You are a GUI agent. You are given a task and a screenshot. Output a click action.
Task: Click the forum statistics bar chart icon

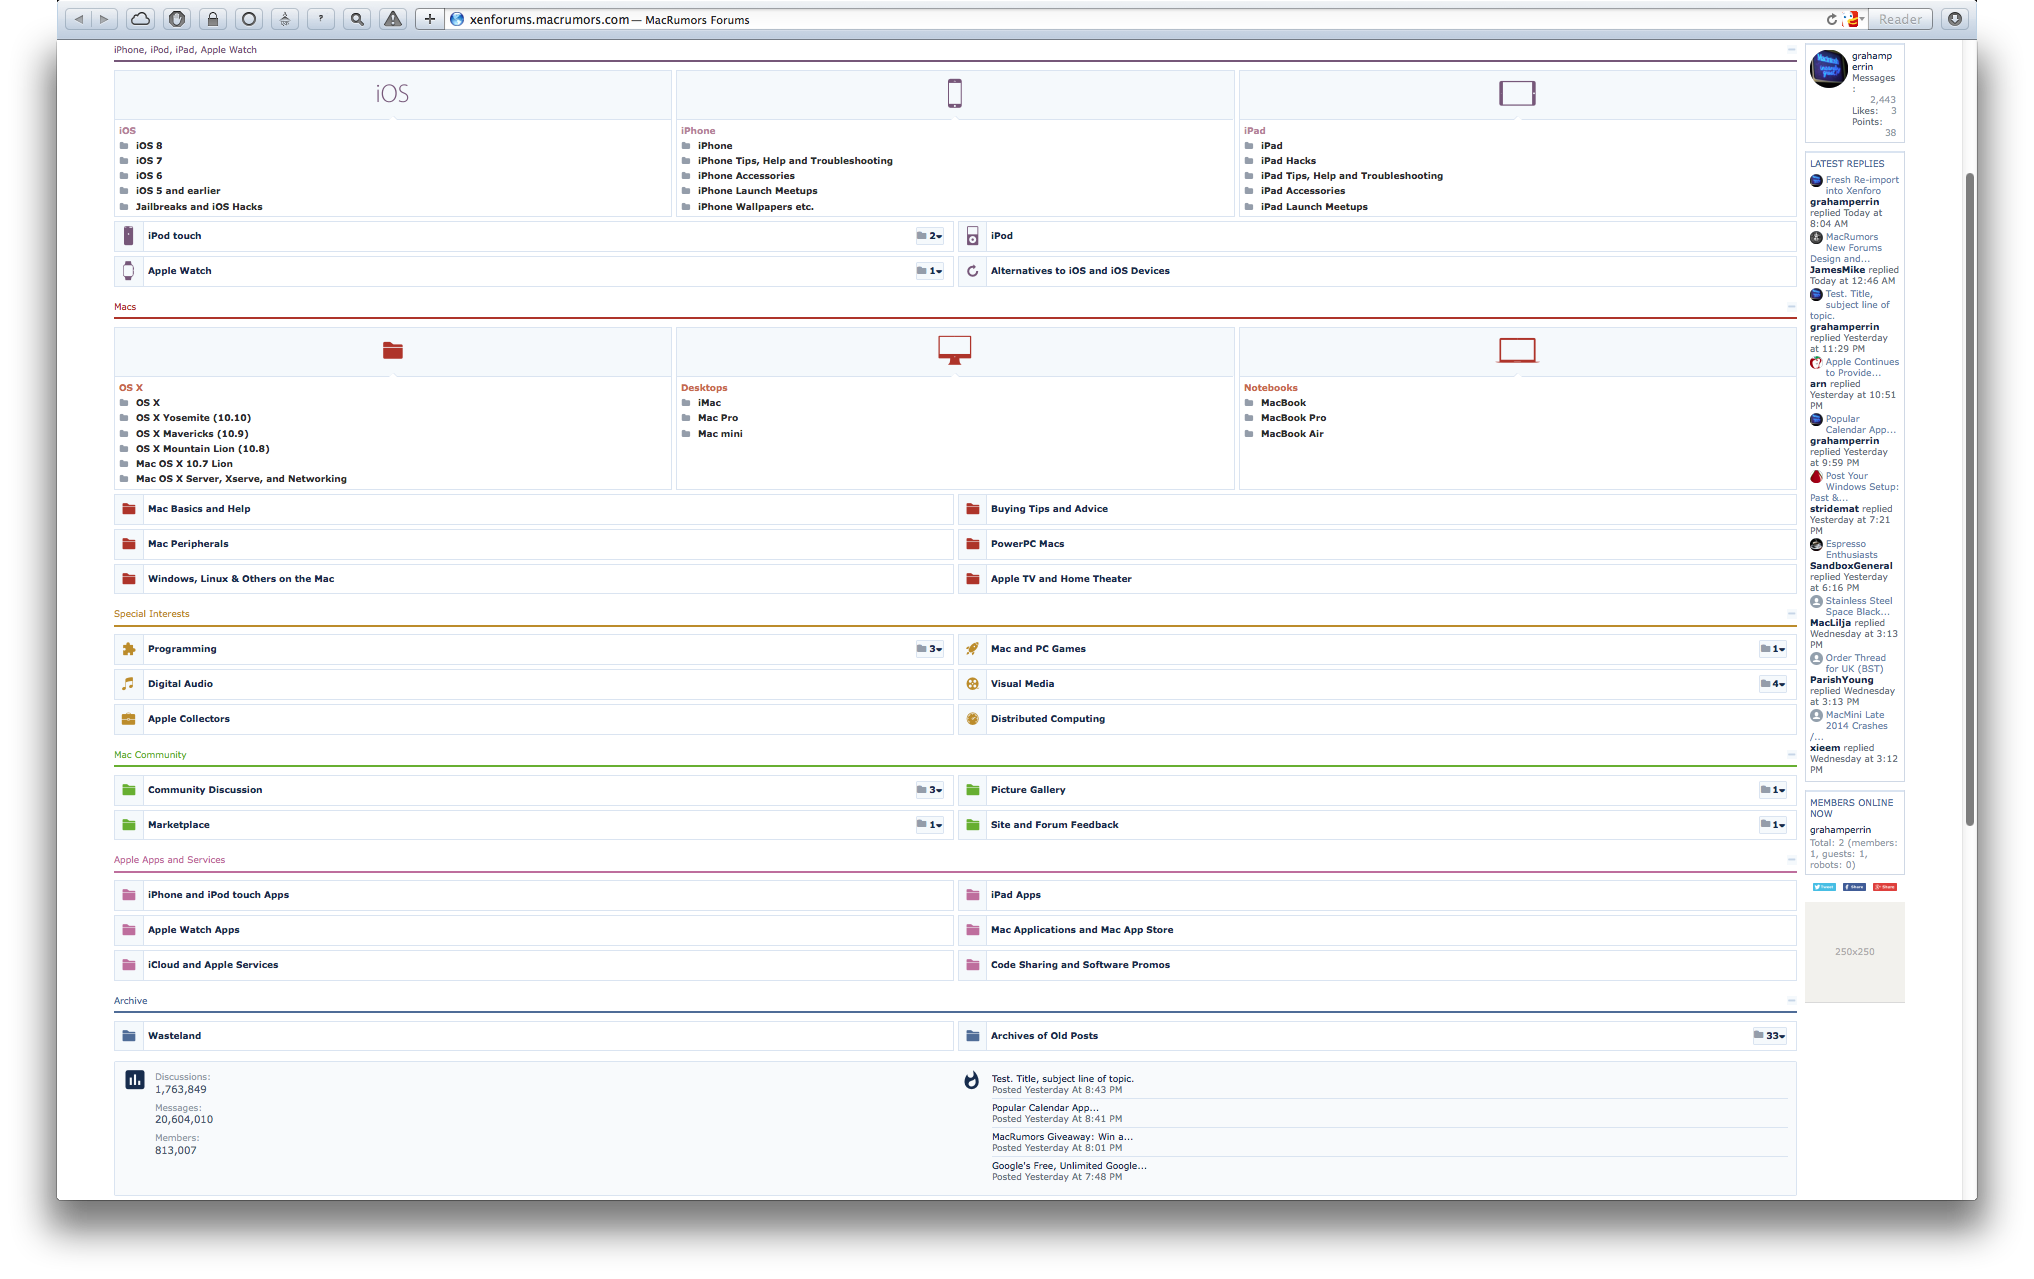click(135, 1080)
